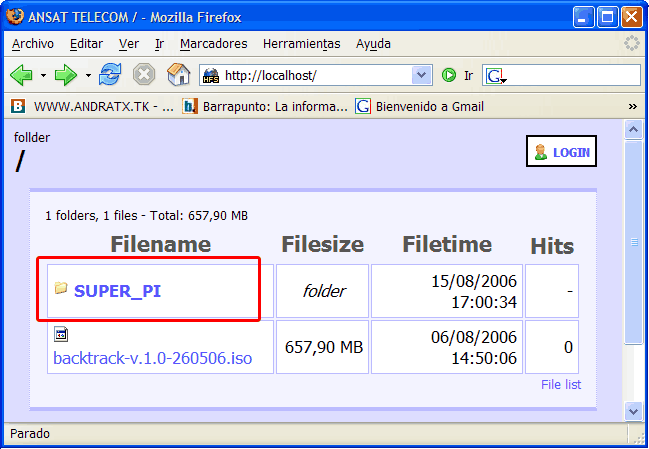This screenshot has height=449, width=649.
Task: Open the Marcadores menu
Action: (x=213, y=44)
